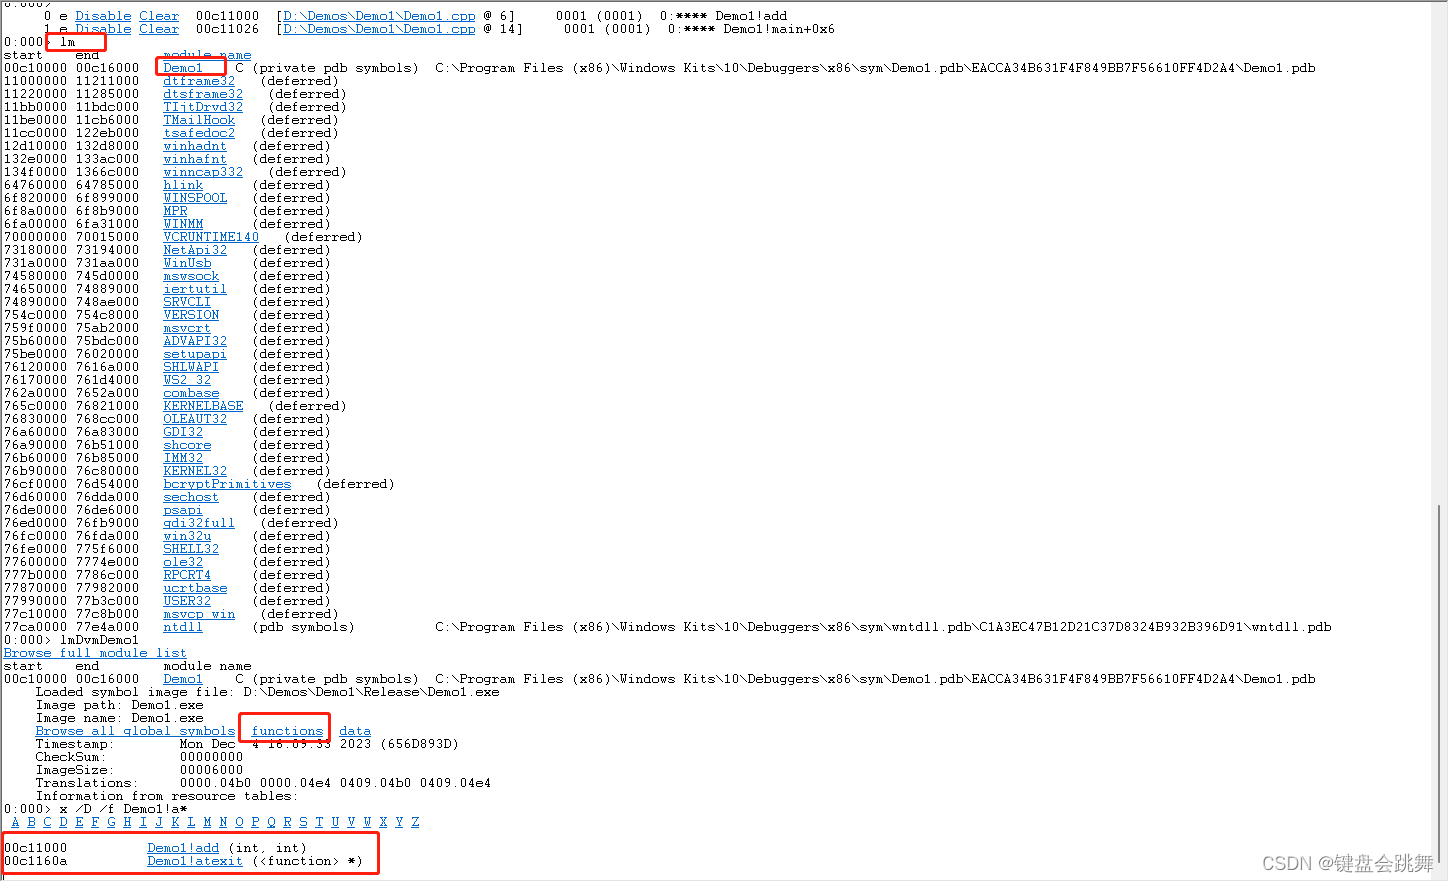Open WinUsb module link
Viewport: 1449px width, 882px height.
coord(187,263)
